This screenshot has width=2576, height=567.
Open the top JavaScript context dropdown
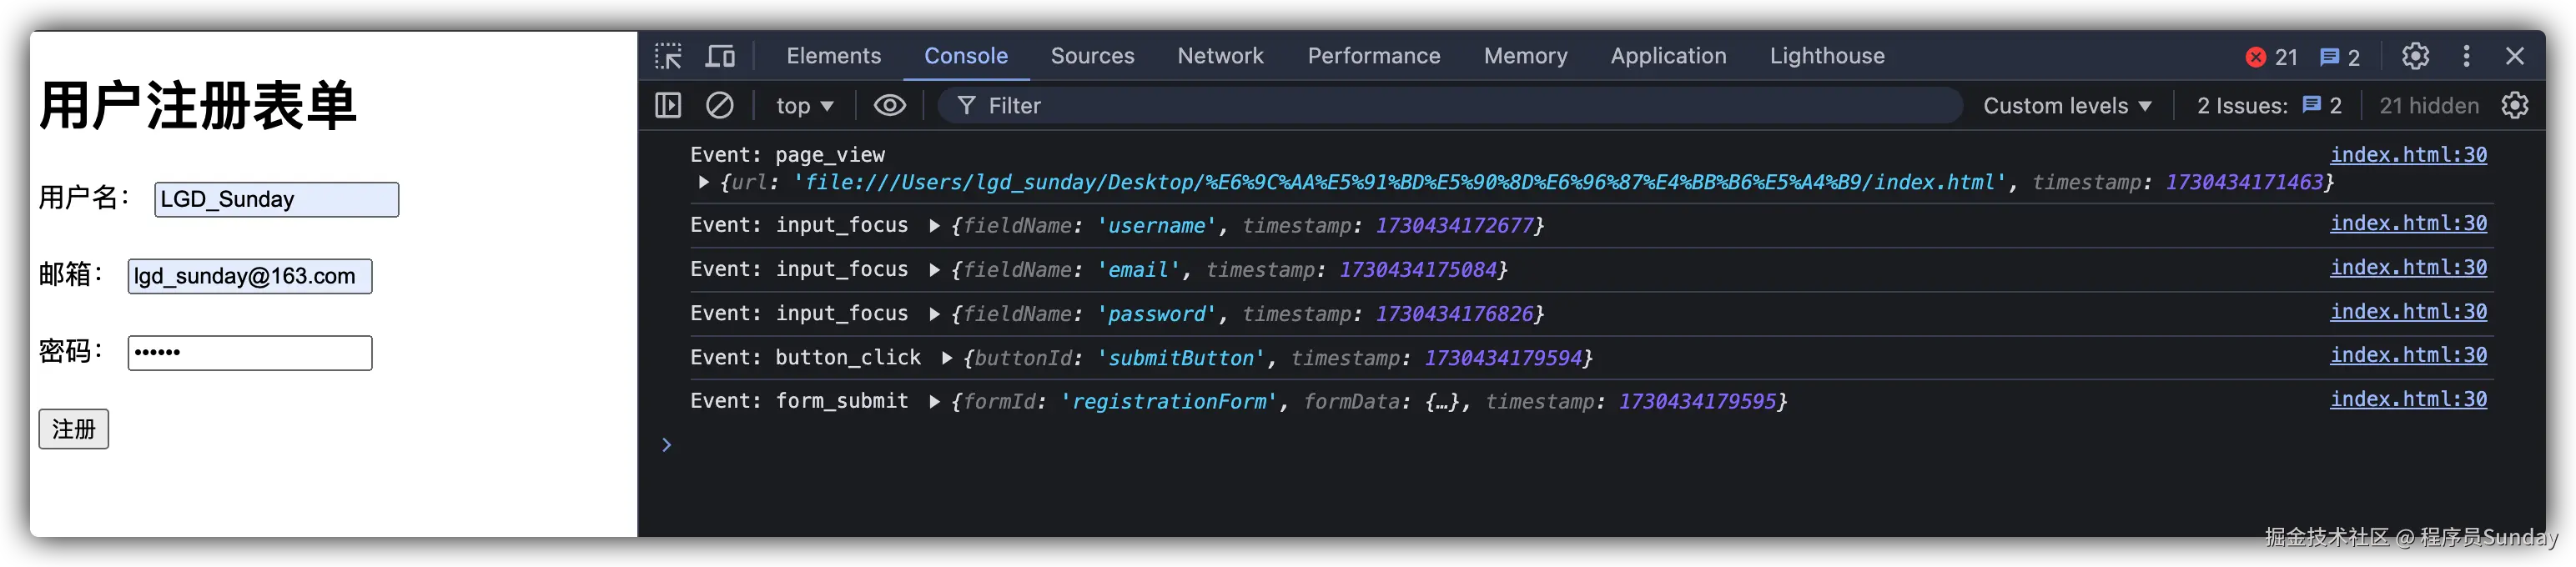click(x=804, y=106)
